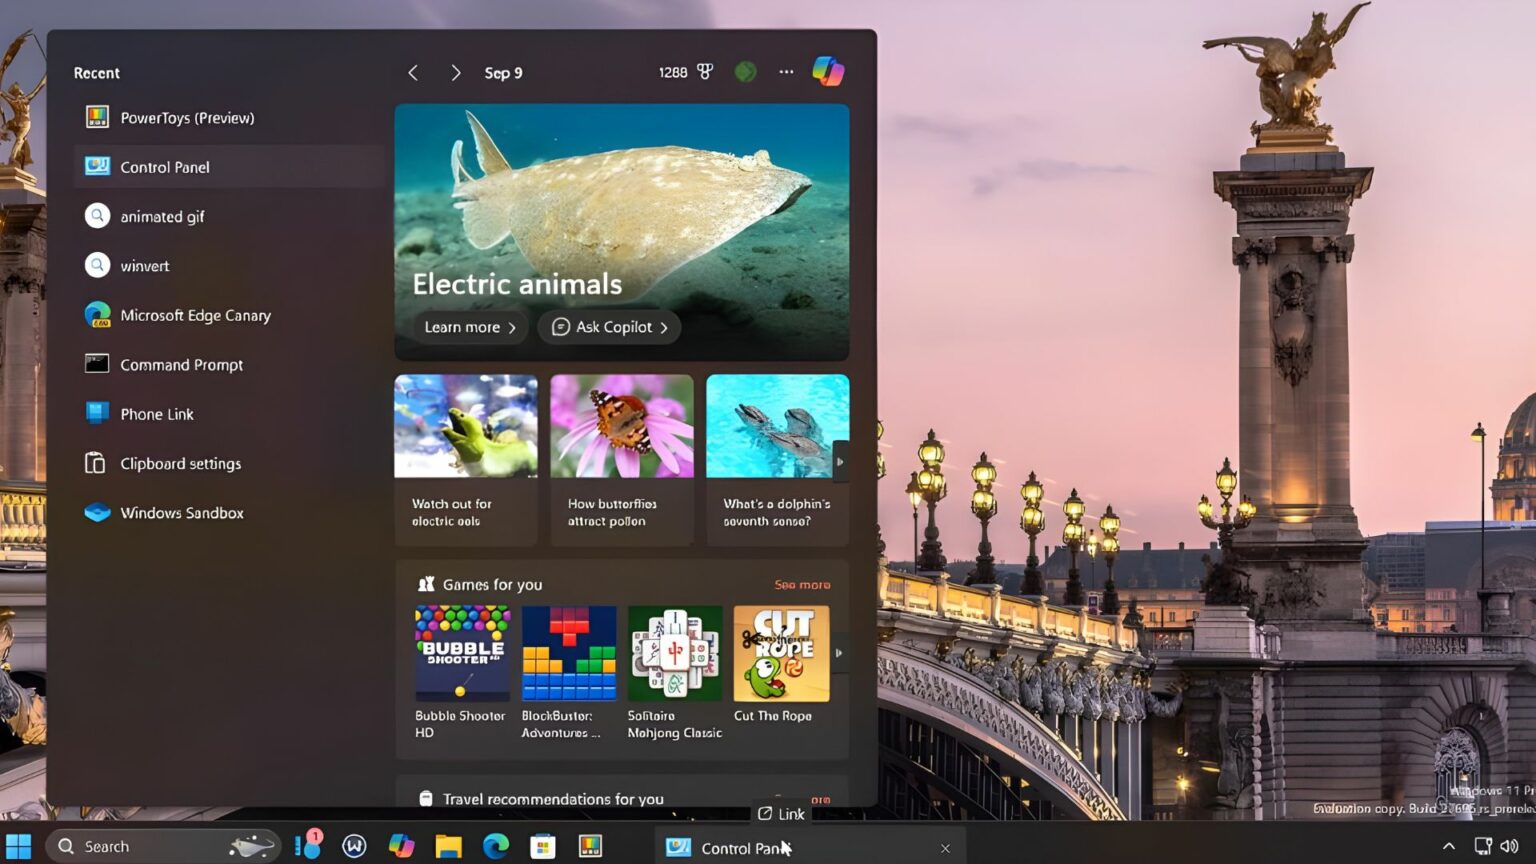
Task: Launch PowerToys (Preview) from Recent
Action: (188, 117)
